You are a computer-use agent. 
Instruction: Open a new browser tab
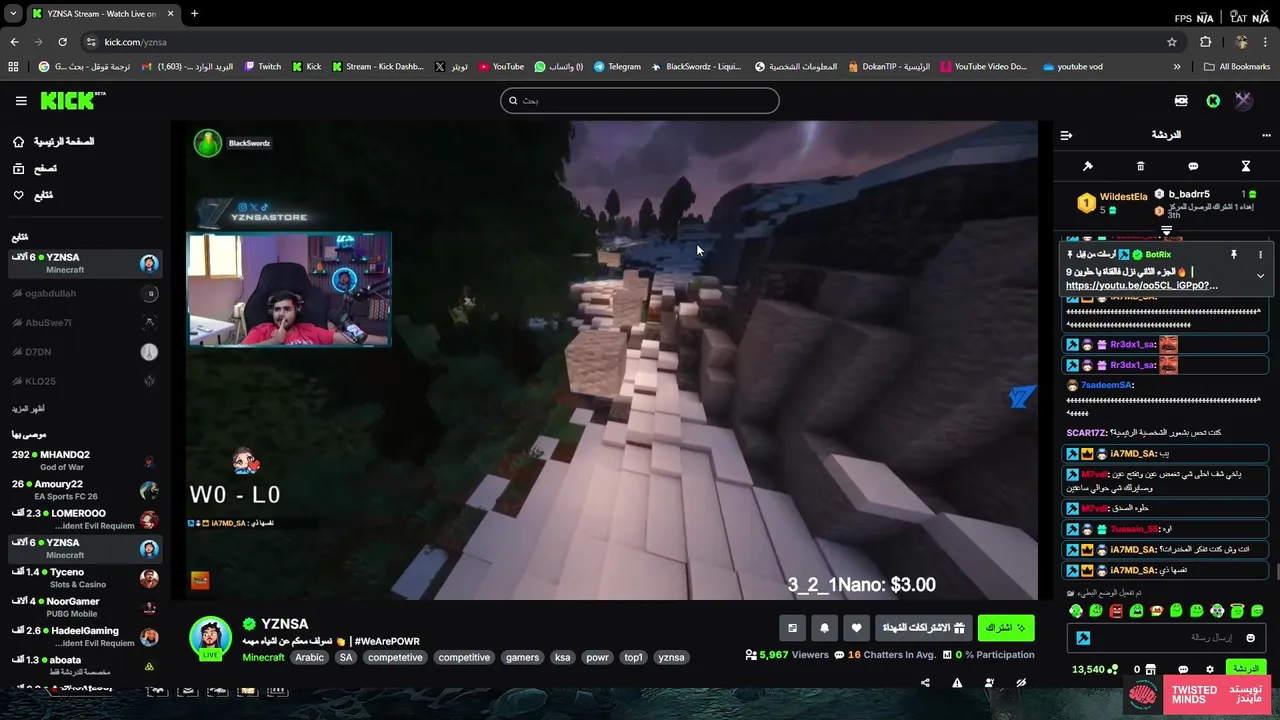pyautogui.click(x=194, y=14)
